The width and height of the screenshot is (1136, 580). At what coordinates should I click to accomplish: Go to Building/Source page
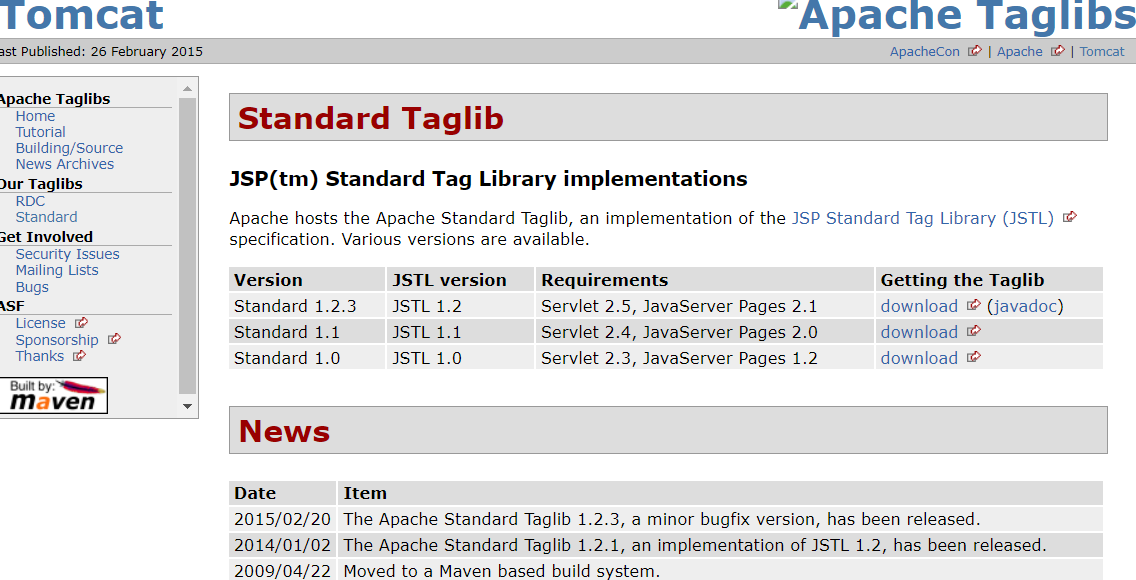point(70,148)
